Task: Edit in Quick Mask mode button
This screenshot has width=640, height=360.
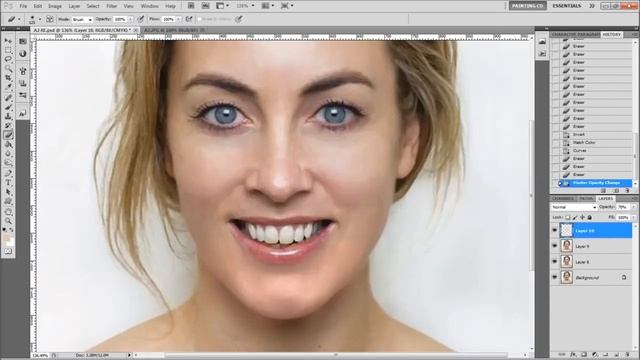Action: tap(8, 251)
